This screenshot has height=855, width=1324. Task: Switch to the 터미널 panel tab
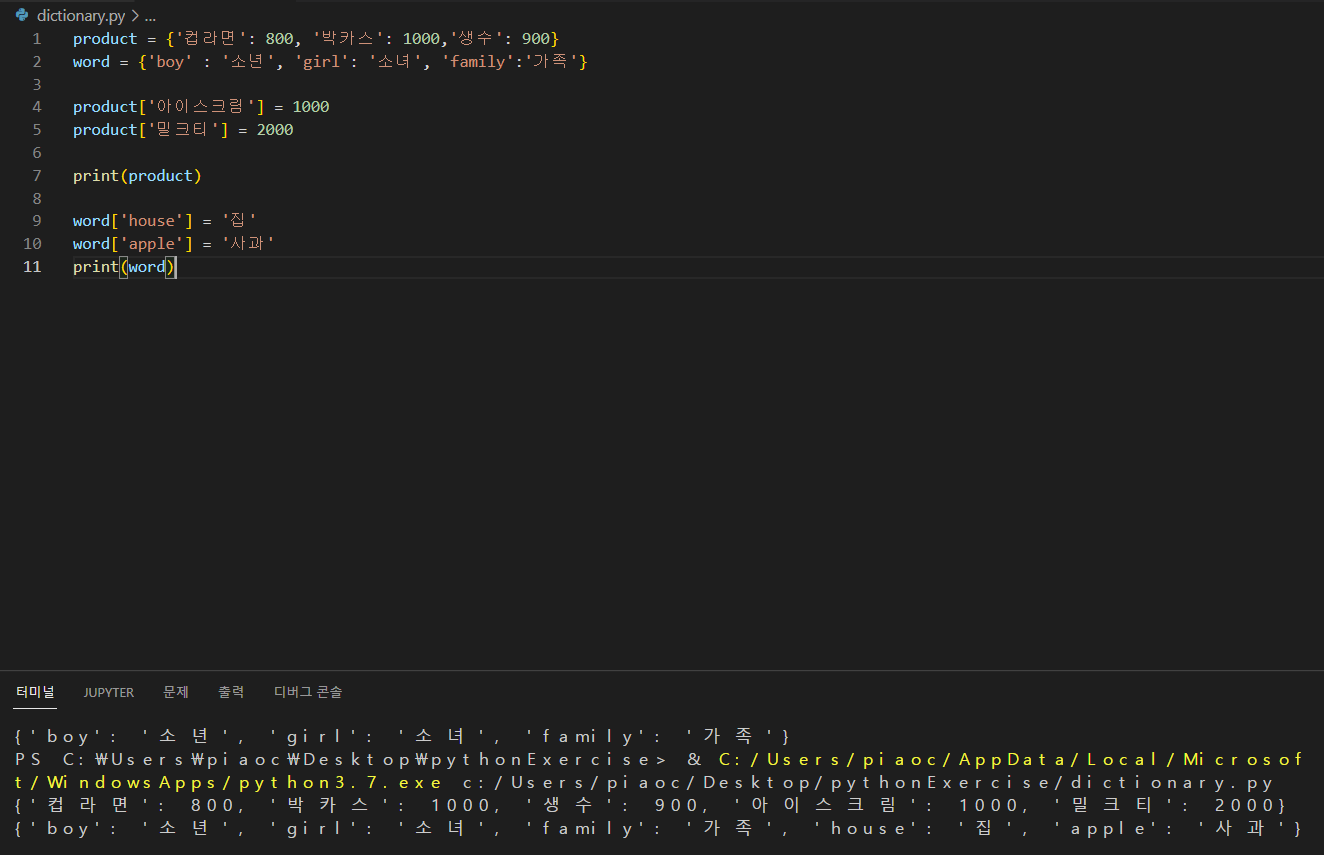tap(35, 692)
